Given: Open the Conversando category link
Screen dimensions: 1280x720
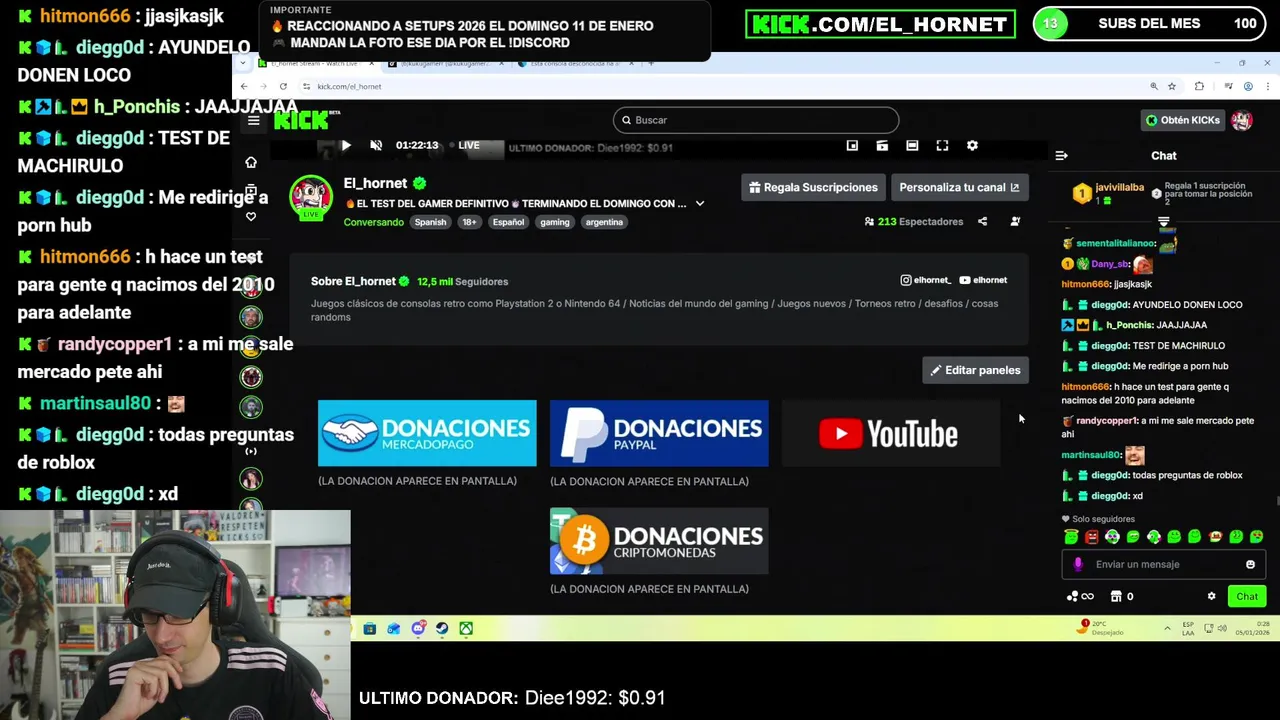Looking at the screenshot, I should (374, 222).
